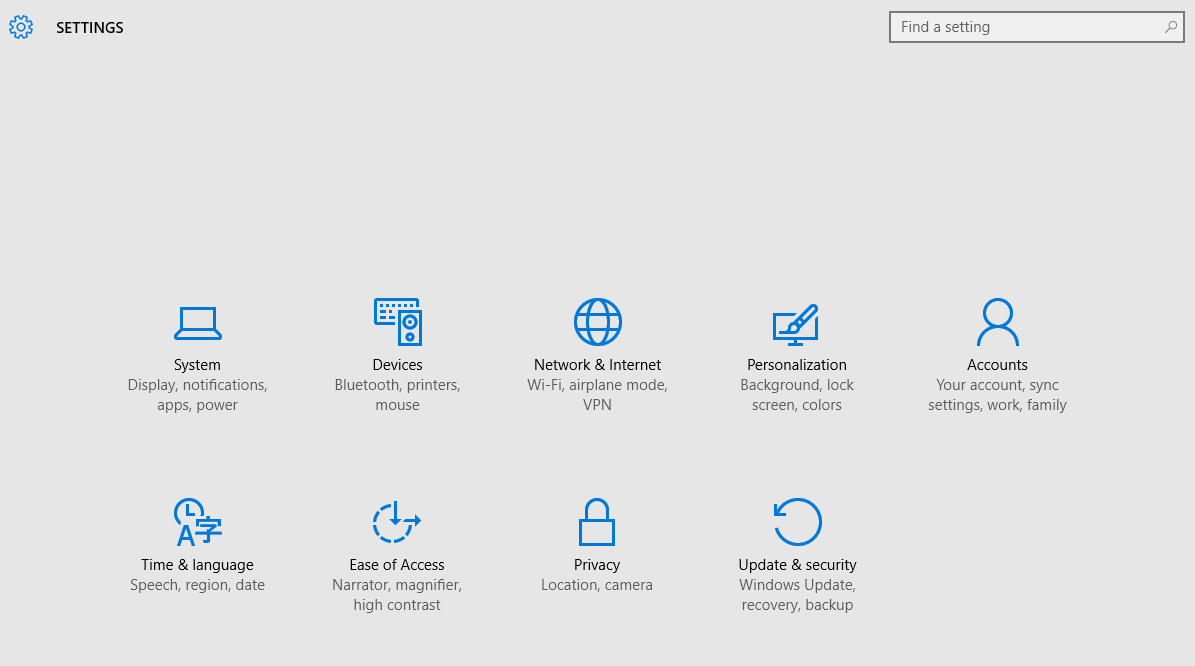Click the Settings gear in the top-left corner
Viewport: 1195px width, 666px height.
point(21,27)
